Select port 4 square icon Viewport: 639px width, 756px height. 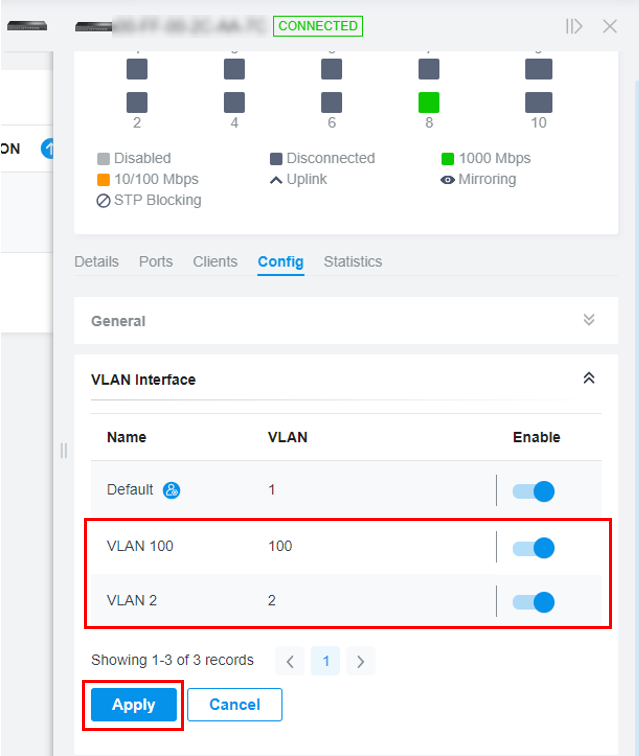point(234,102)
